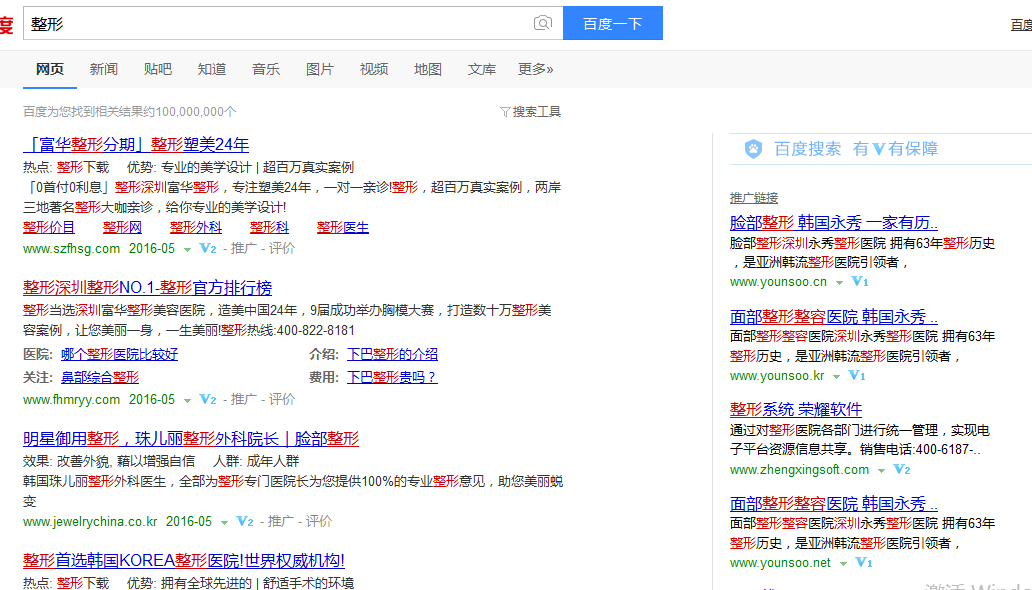Expand the dropdown arrow after www.younsoo.net

point(843,564)
